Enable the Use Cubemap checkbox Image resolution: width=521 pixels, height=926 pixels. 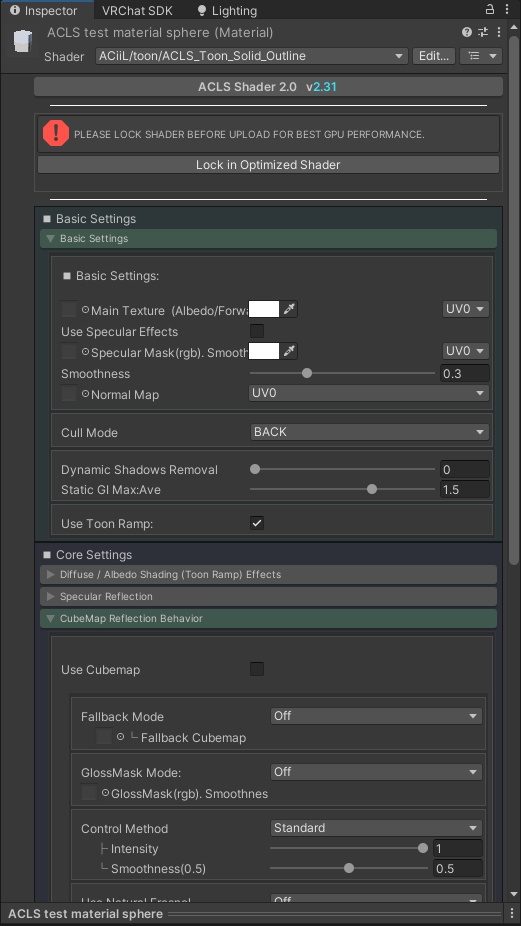click(257, 669)
